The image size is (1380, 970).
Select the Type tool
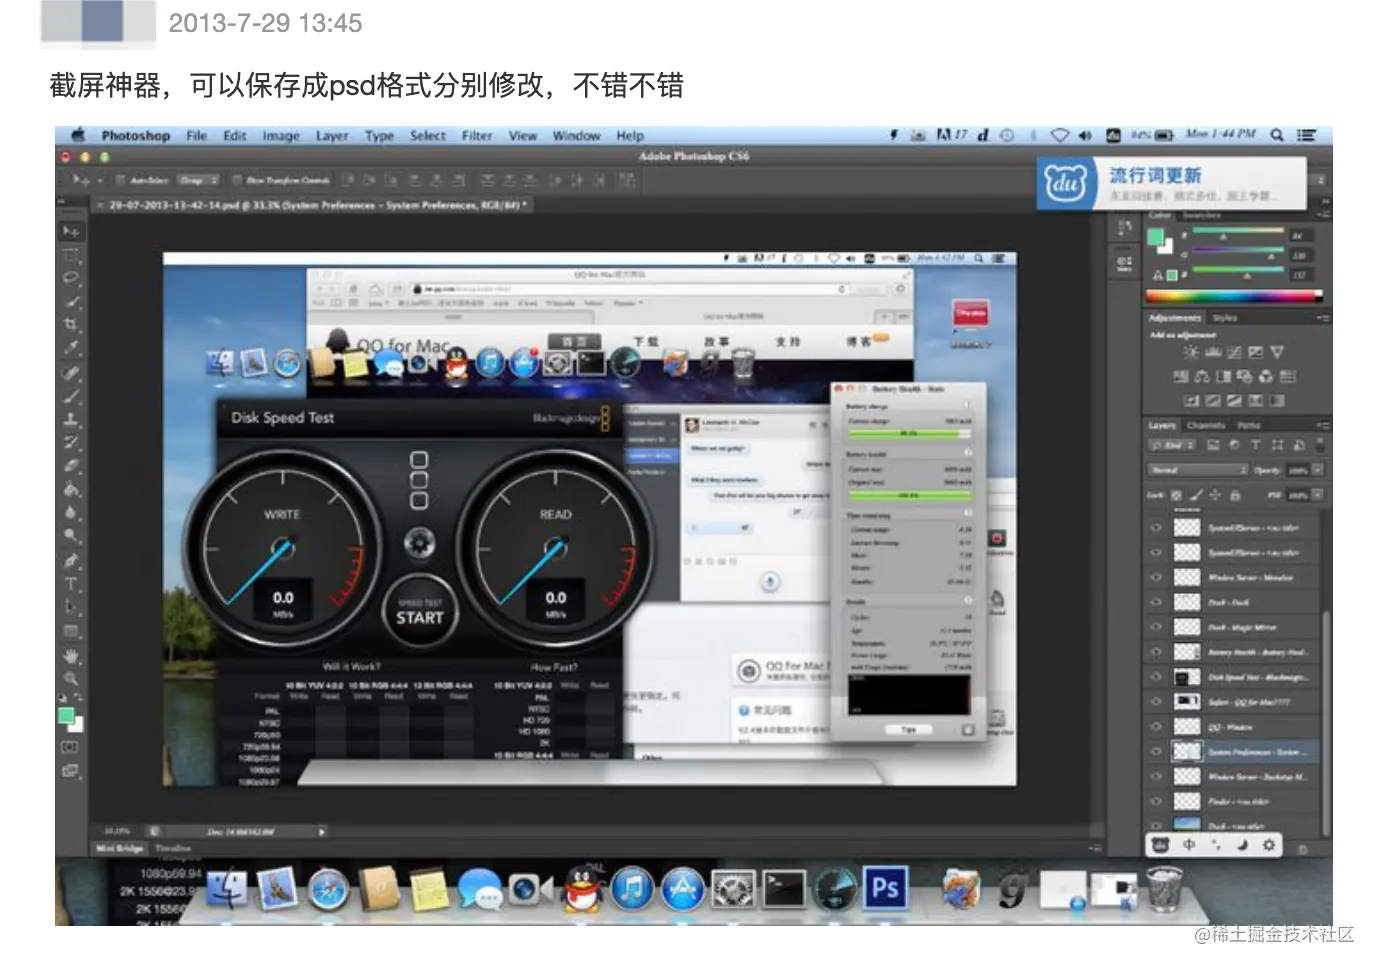pyautogui.click(x=71, y=583)
